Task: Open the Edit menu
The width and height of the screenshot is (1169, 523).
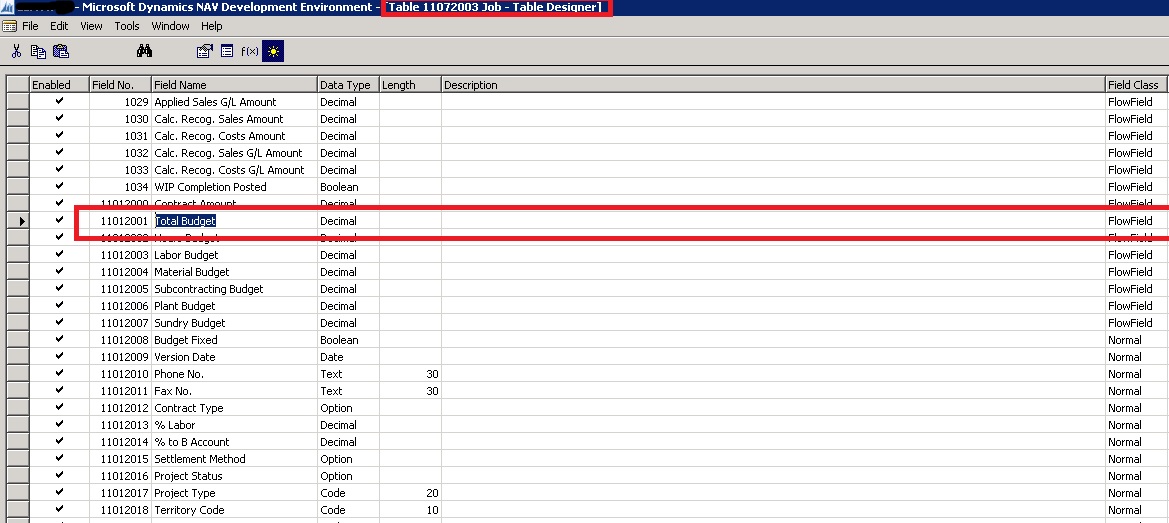Action: coord(59,26)
